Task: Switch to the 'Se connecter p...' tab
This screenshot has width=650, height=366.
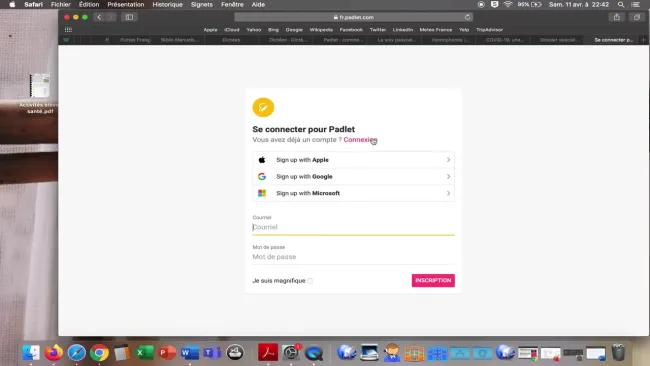Action: [613, 40]
